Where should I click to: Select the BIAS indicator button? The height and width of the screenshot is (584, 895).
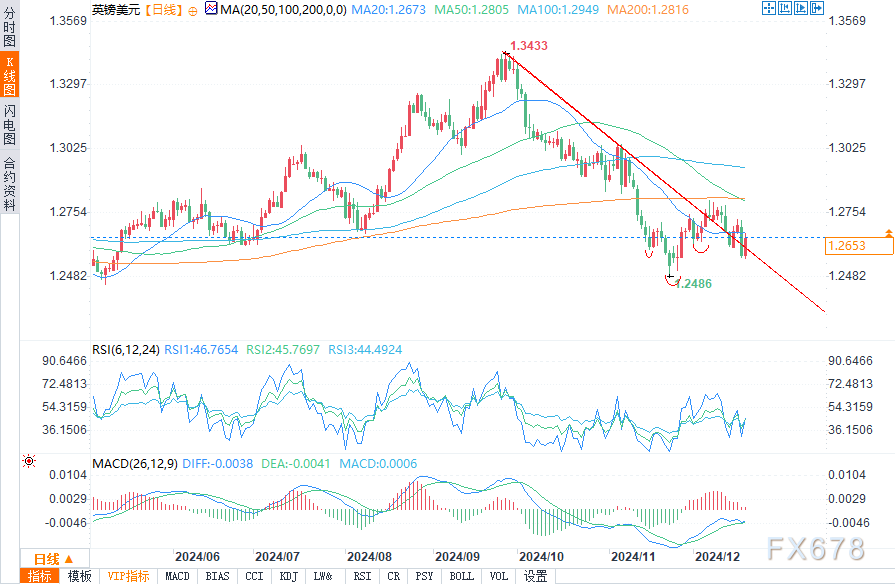pyautogui.click(x=217, y=576)
